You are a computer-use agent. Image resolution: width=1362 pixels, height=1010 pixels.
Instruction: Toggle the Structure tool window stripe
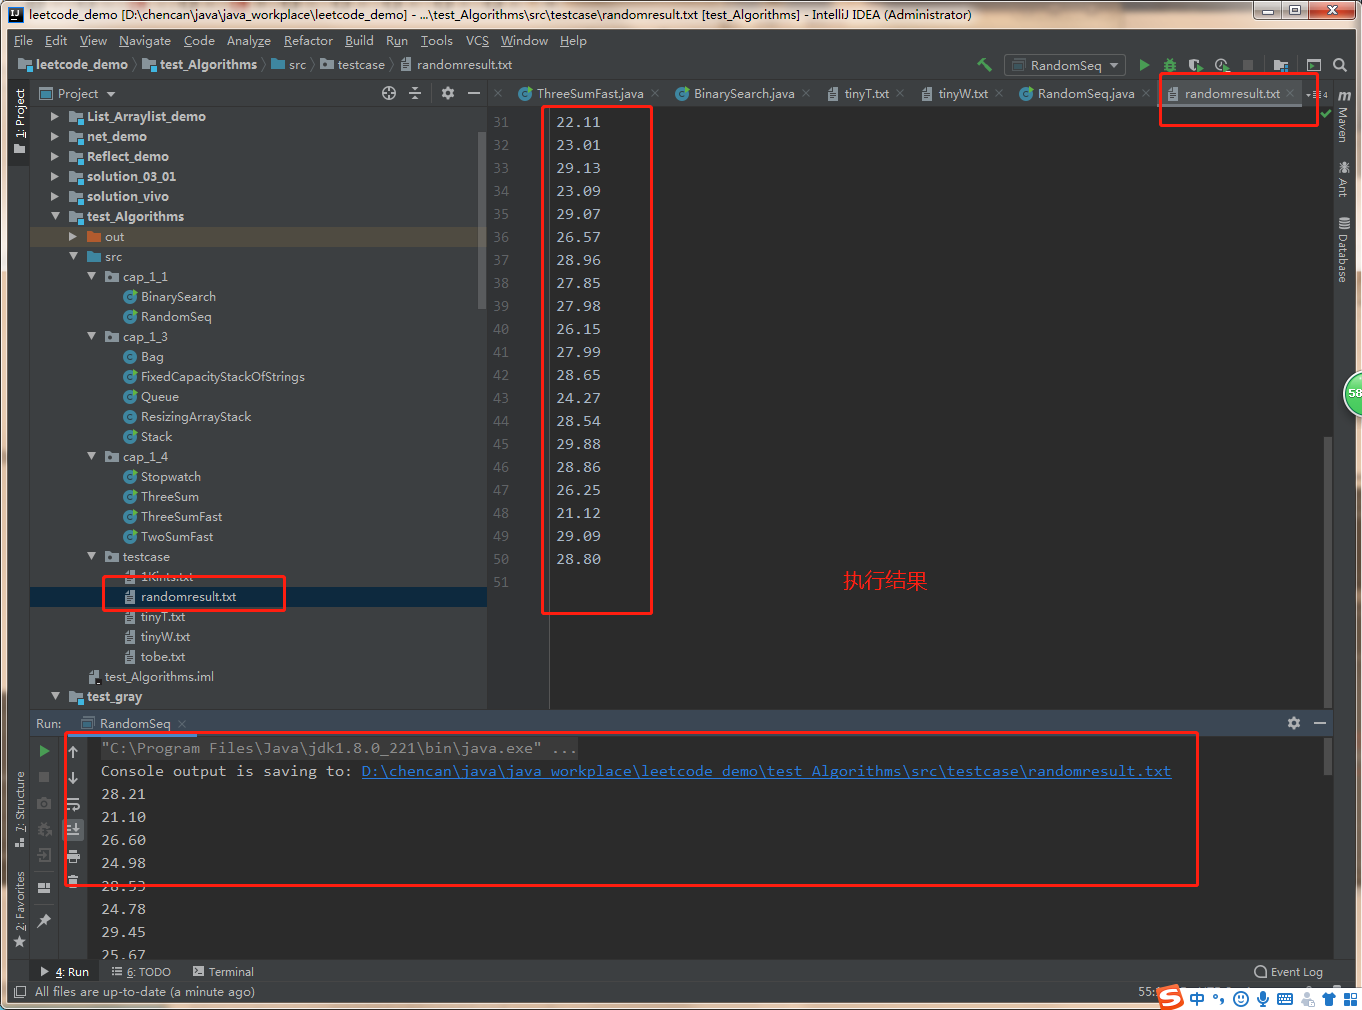pos(19,809)
